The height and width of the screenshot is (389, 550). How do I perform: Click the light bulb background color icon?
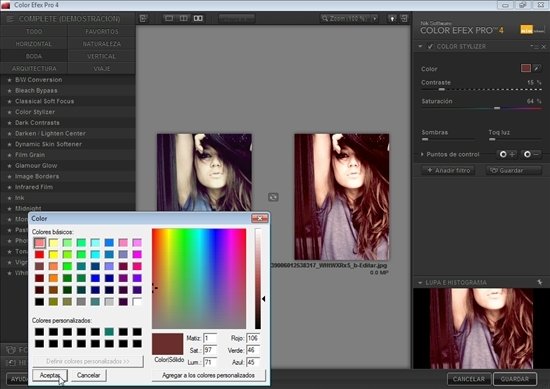(392, 19)
